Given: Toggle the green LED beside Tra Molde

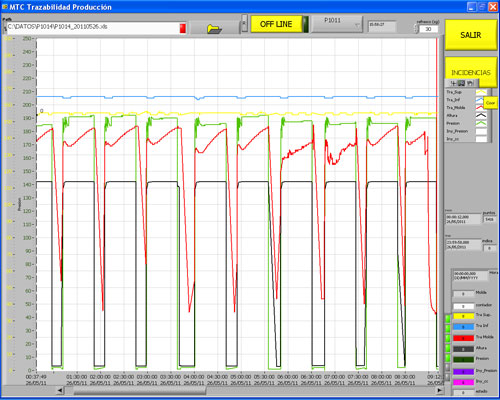Looking at the screenshot, I should pyautogui.click(x=448, y=338).
